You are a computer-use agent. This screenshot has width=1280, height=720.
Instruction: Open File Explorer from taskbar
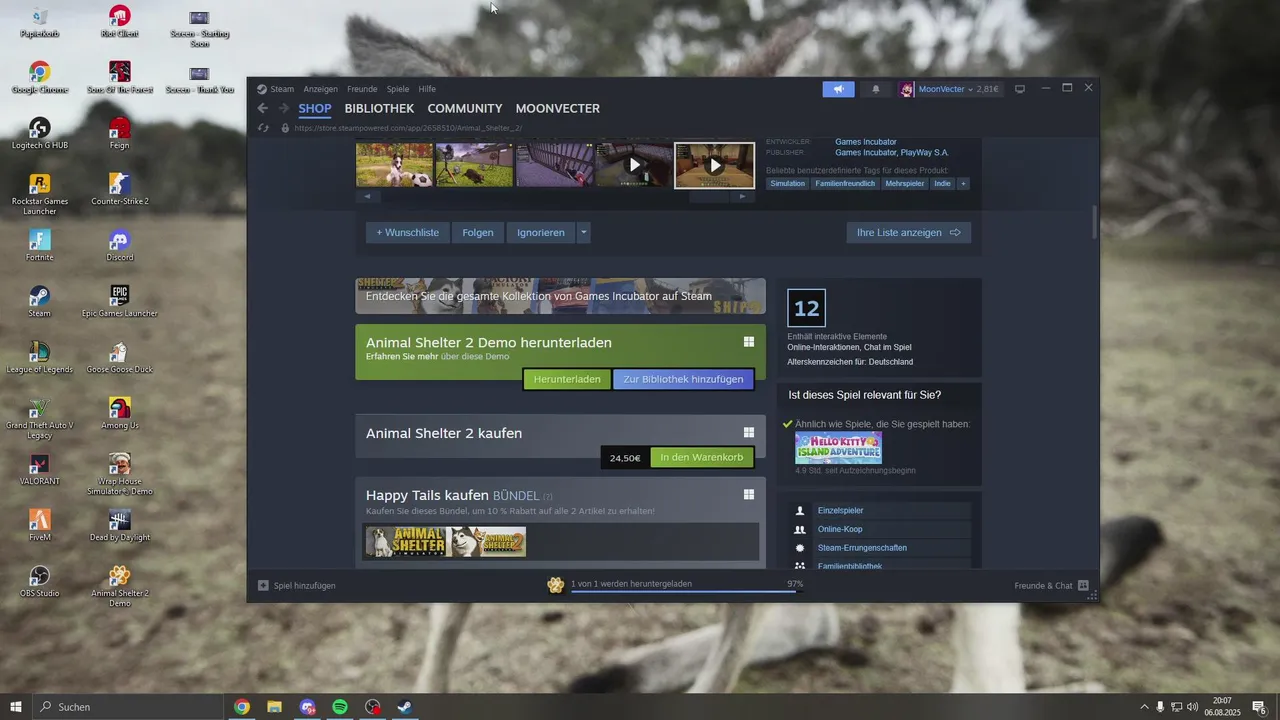pyautogui.click(x=274, y=707)
